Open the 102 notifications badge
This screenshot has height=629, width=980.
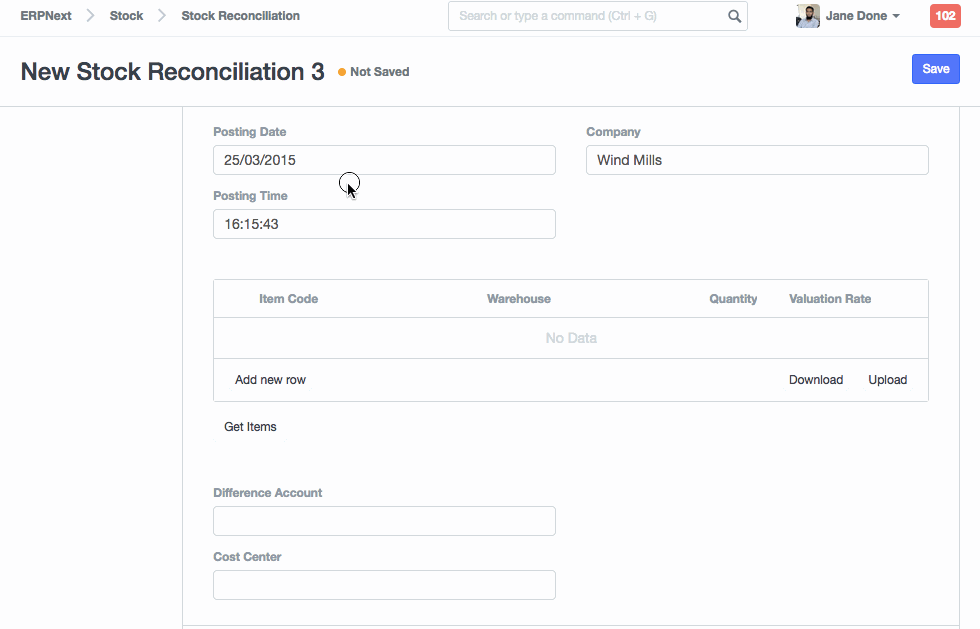pyautogui.click(x=945, y=16)
